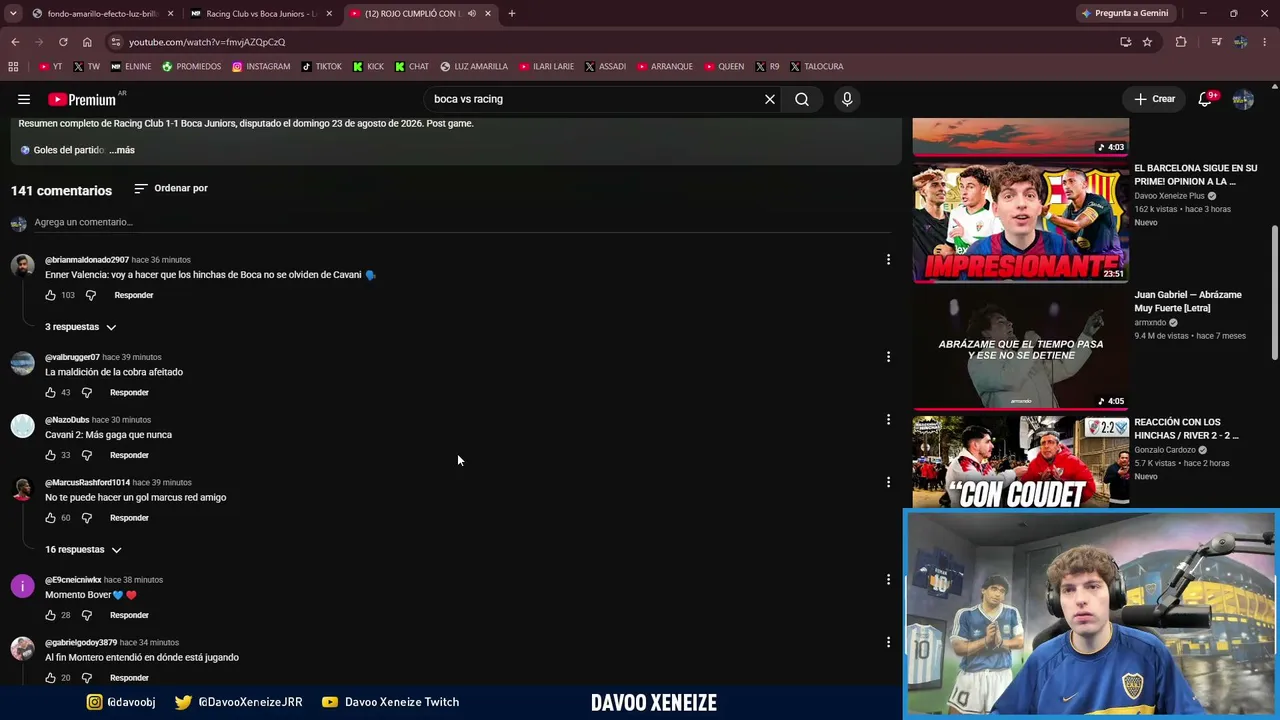Screen dimensions: 1280x720
Task: Open YouTube notifications bell
Action: click(x=1206, y=99)
